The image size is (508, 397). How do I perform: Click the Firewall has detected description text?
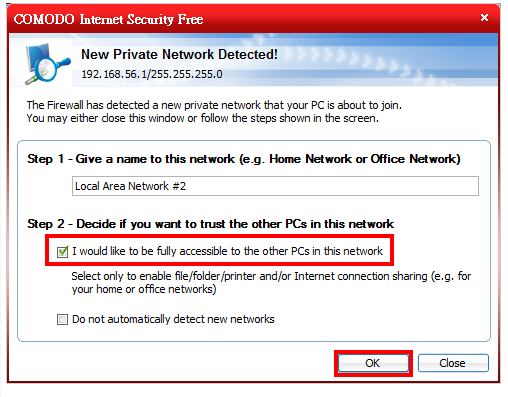click(214, 105)
